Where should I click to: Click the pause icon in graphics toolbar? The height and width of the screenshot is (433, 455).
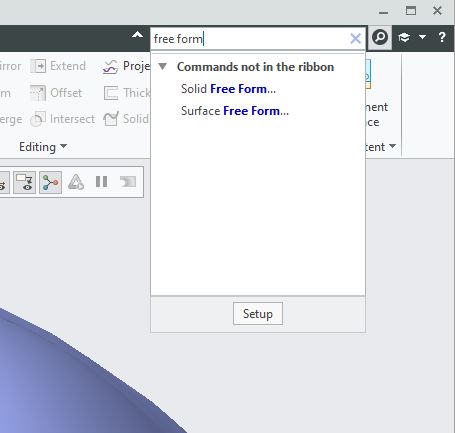pyautogui.click(x=101, y=182)
